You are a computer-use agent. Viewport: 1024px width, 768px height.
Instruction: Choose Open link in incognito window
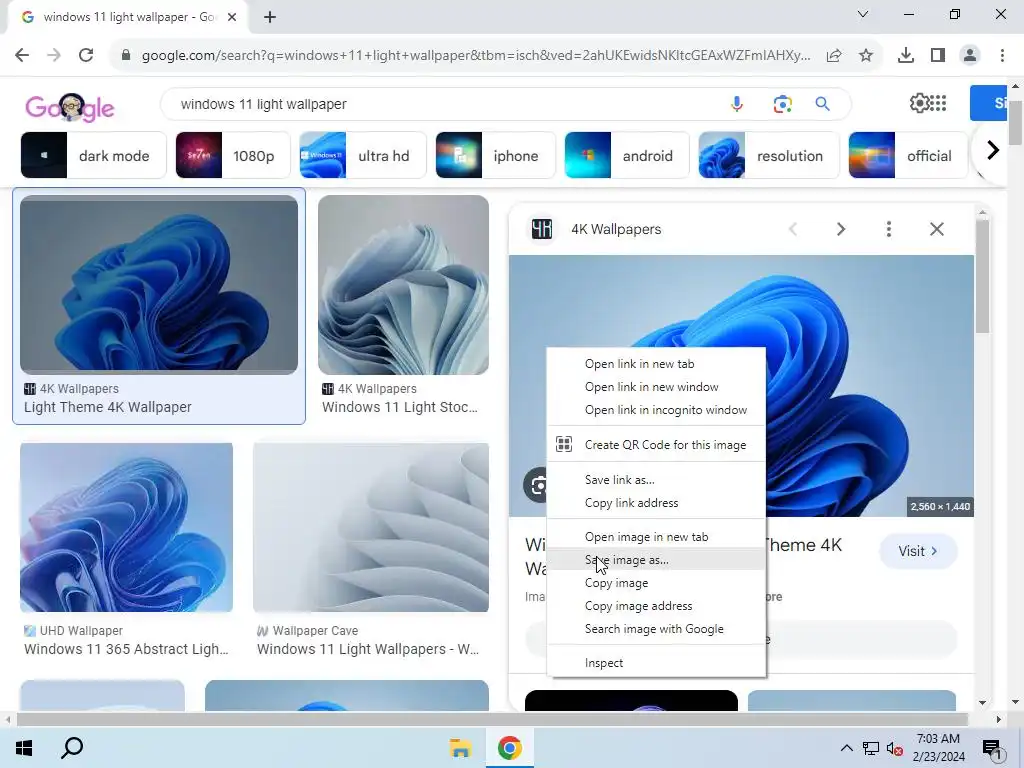(x=656, y=409)
